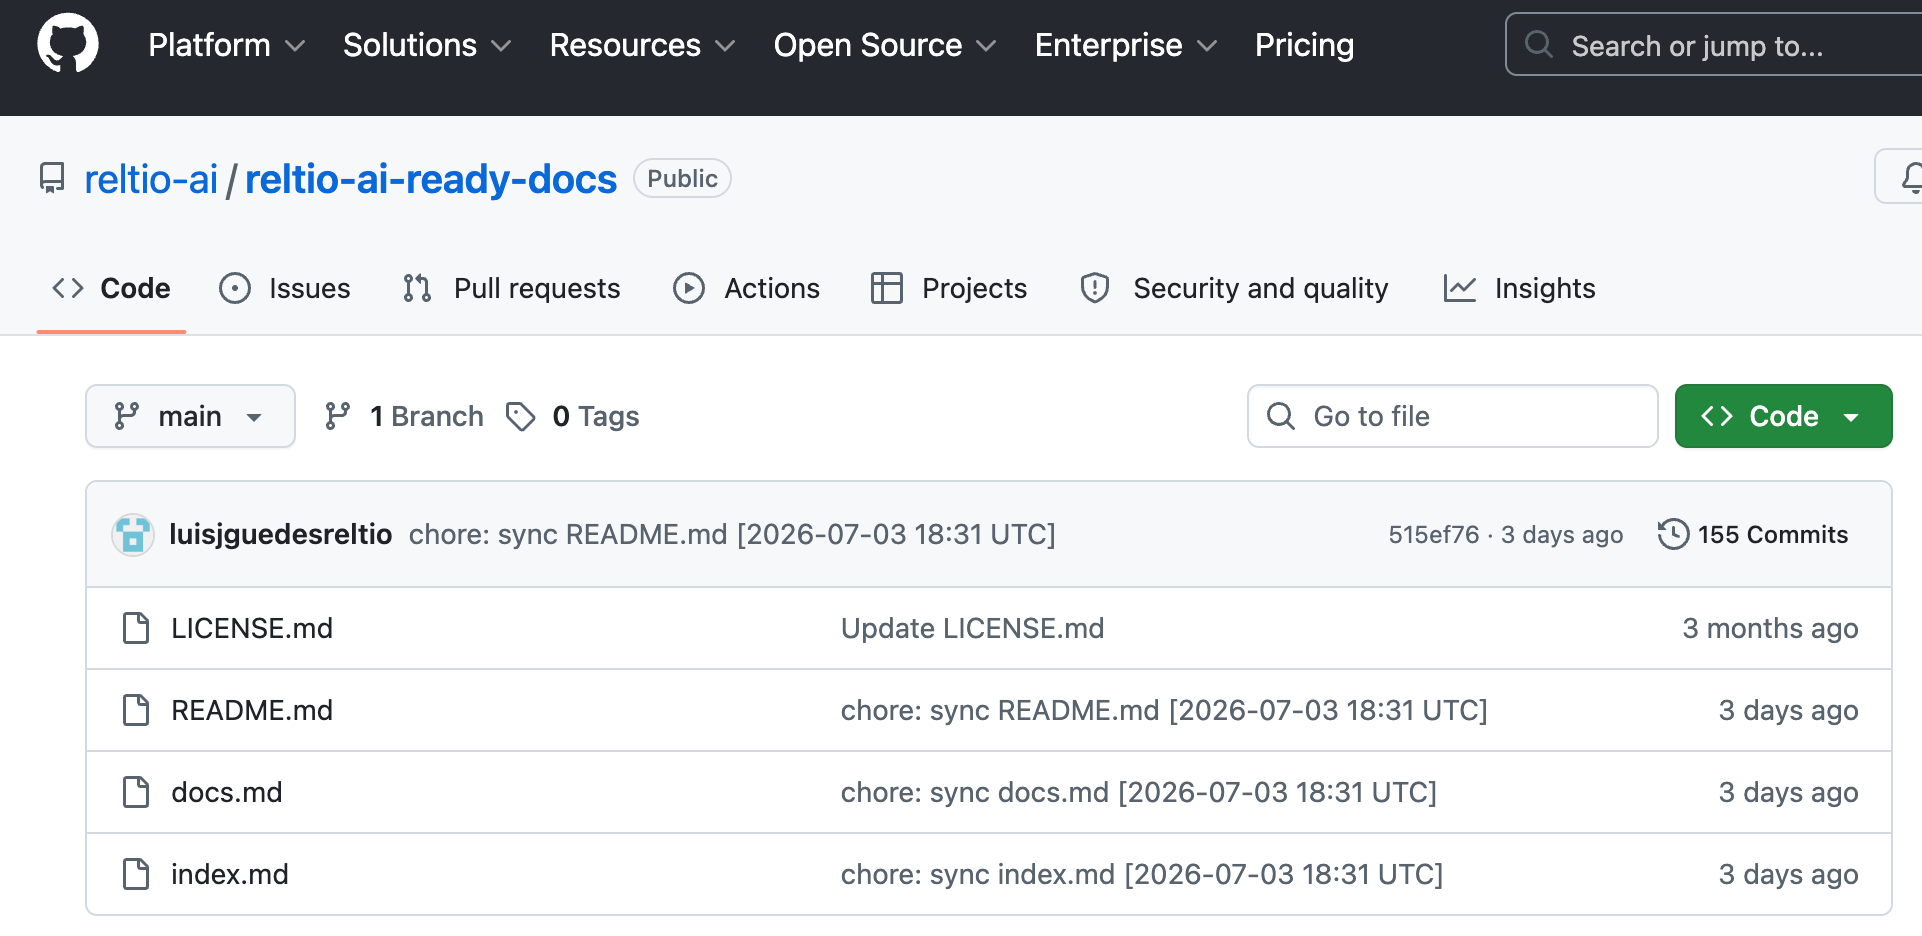
Task: Click the search icon in the header
Action: [1539, 45]
